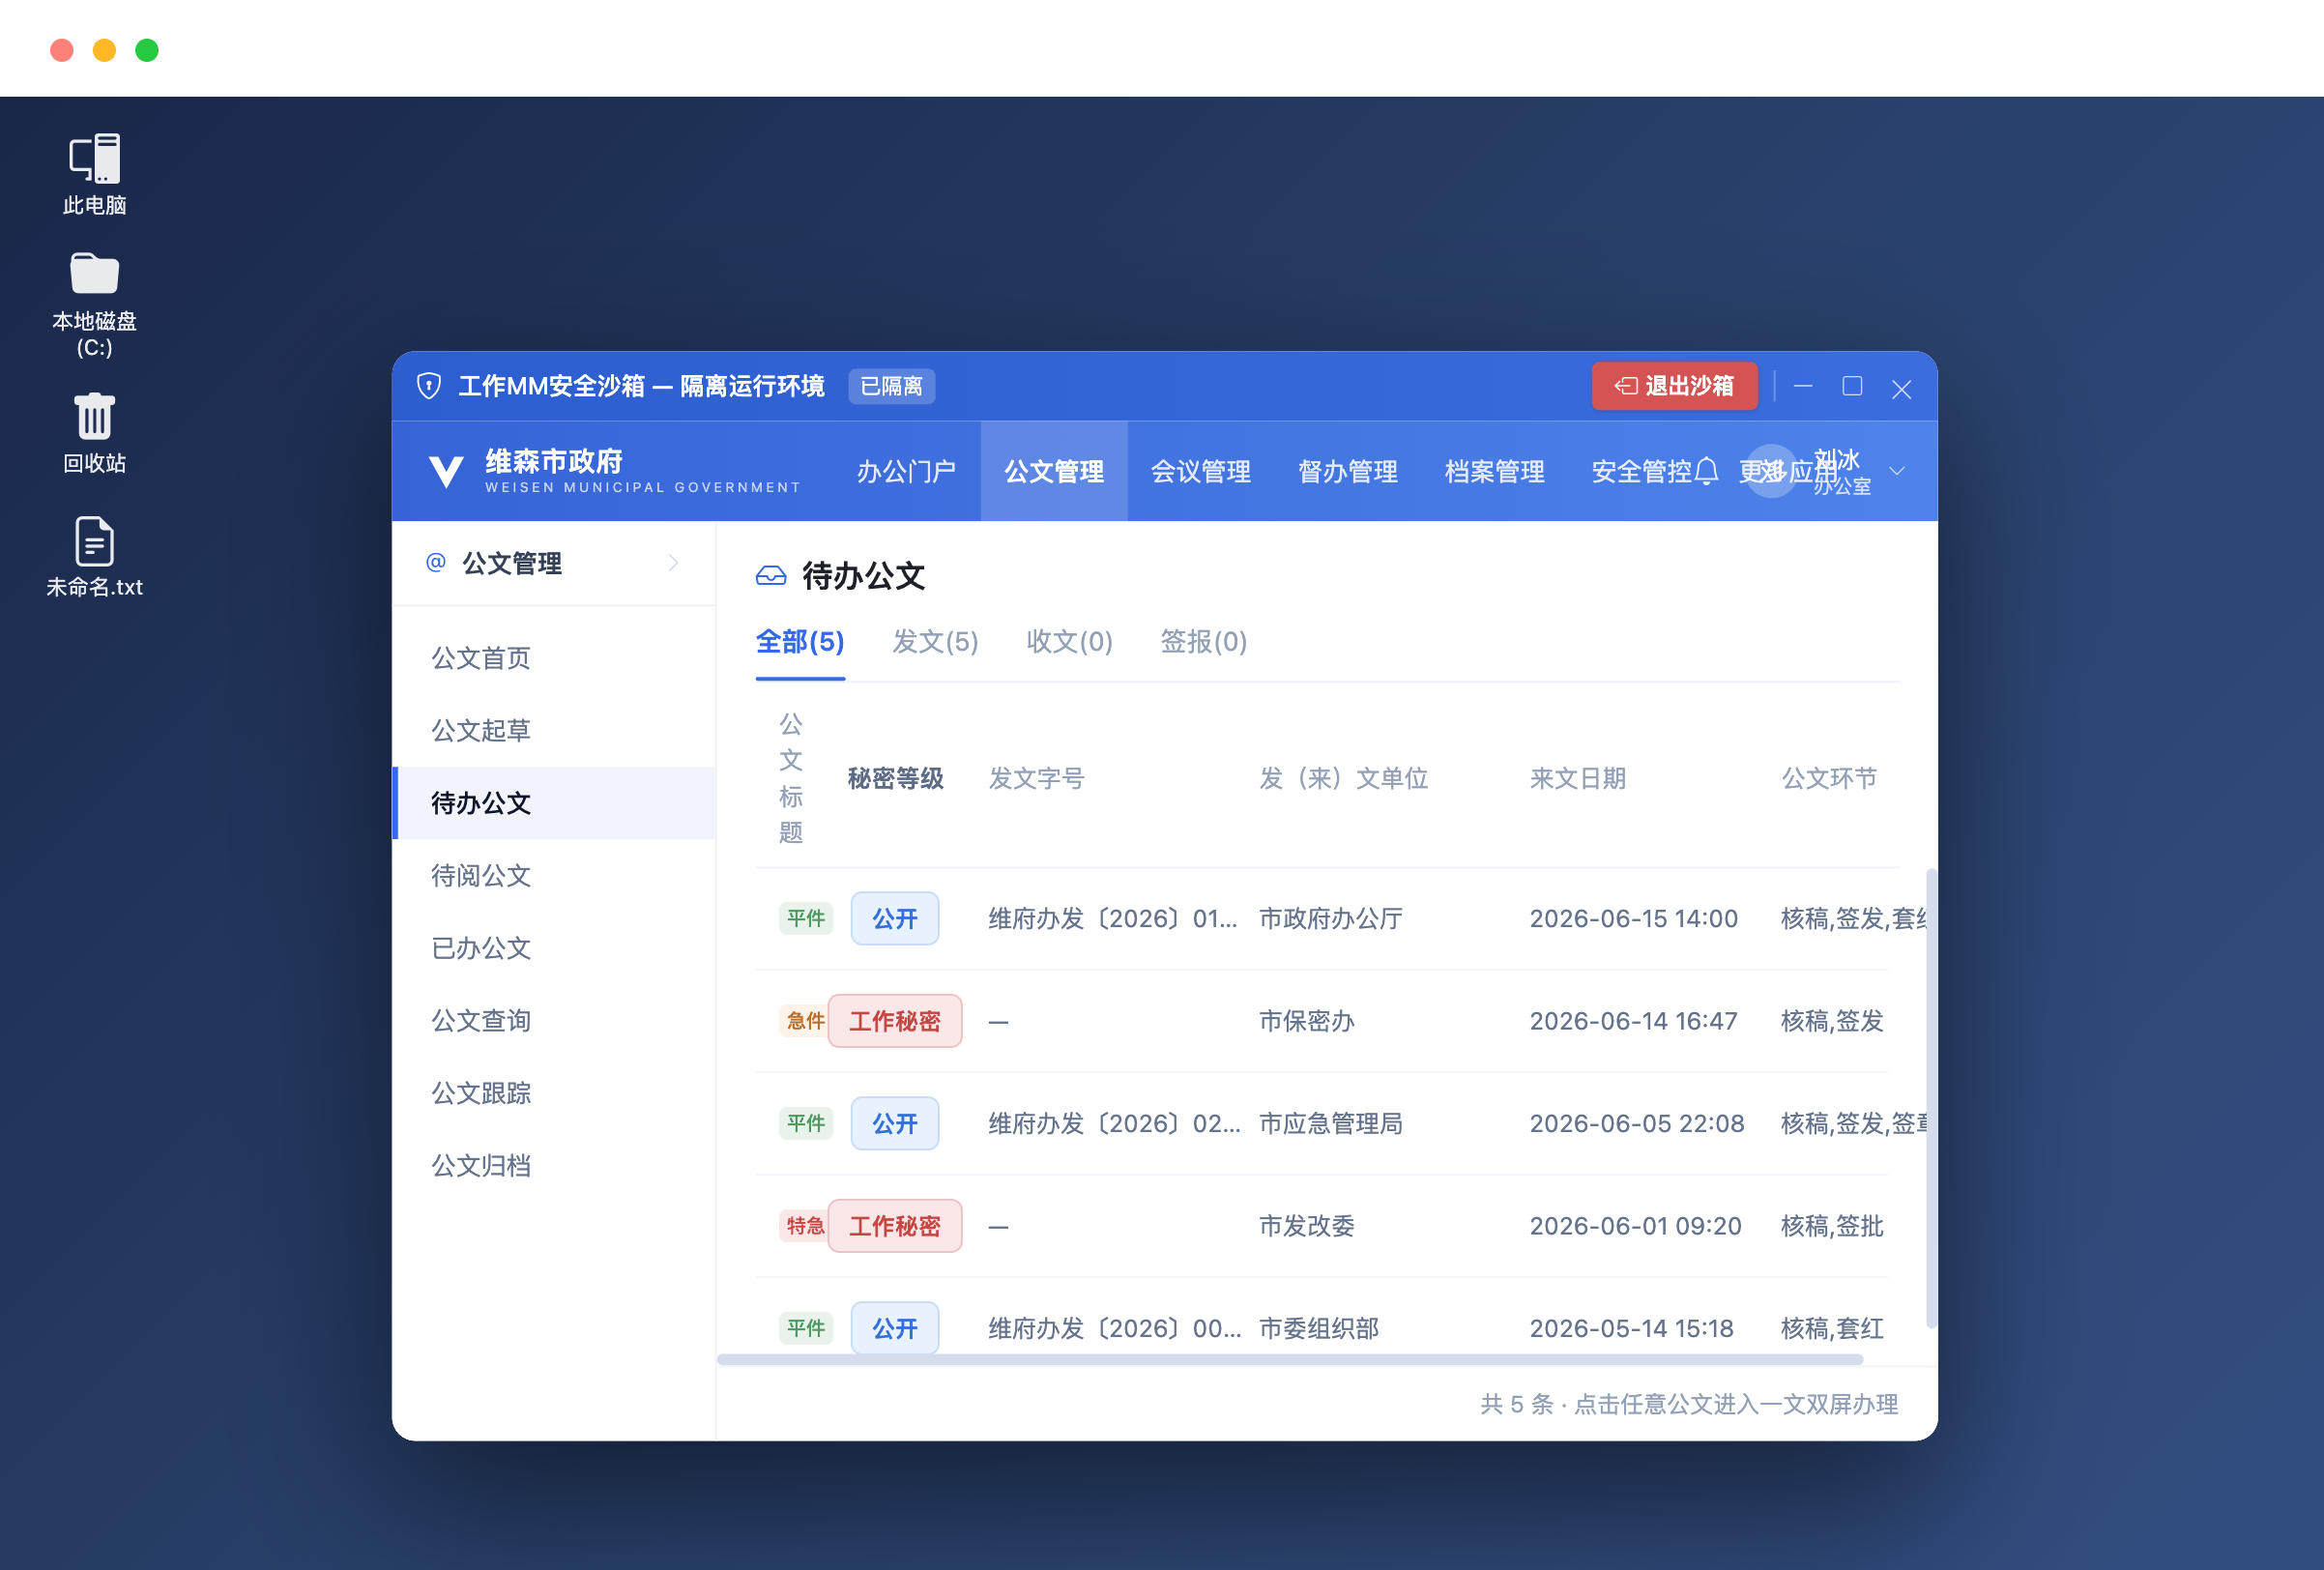Click the 特急 urgency tag for 市发改委
The height and width of the screenshot is (1570, 2324).
click(805, 1226)
